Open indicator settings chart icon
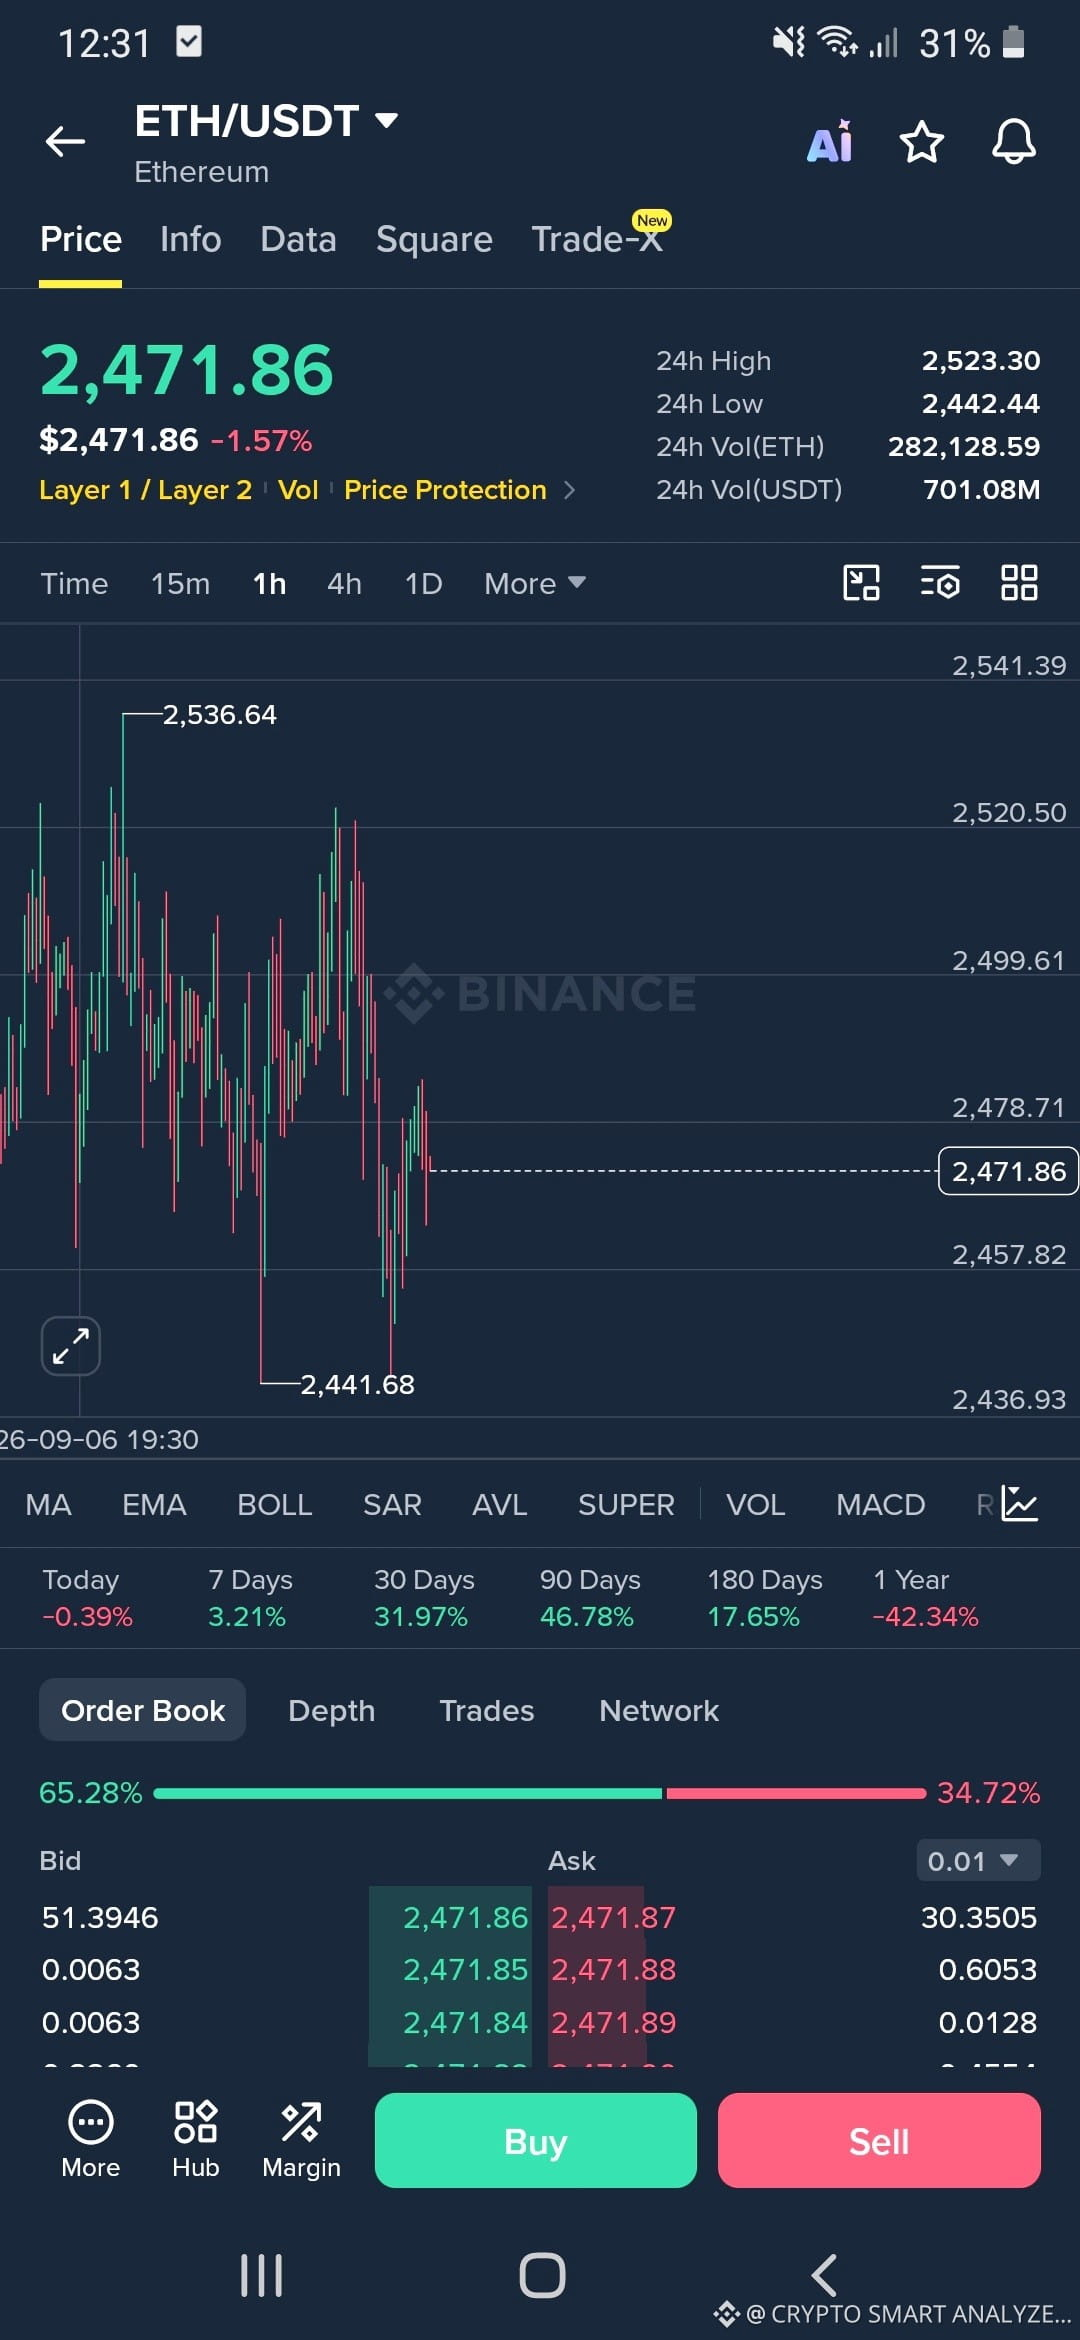 tap(1020, 1504)
